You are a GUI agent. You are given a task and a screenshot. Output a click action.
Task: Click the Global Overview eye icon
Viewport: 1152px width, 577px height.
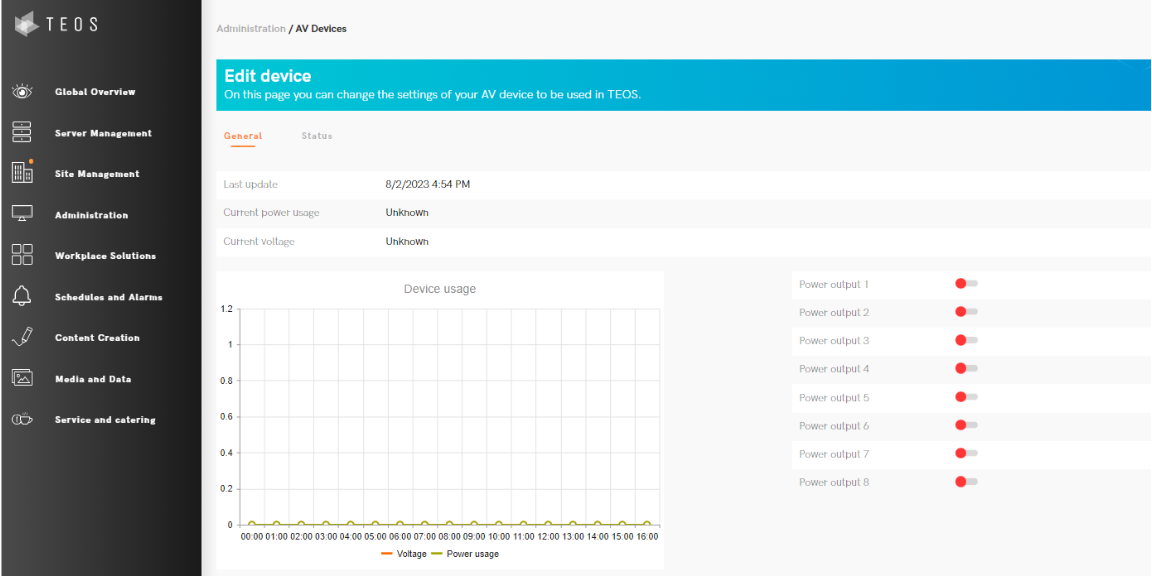tap(22, 92)
